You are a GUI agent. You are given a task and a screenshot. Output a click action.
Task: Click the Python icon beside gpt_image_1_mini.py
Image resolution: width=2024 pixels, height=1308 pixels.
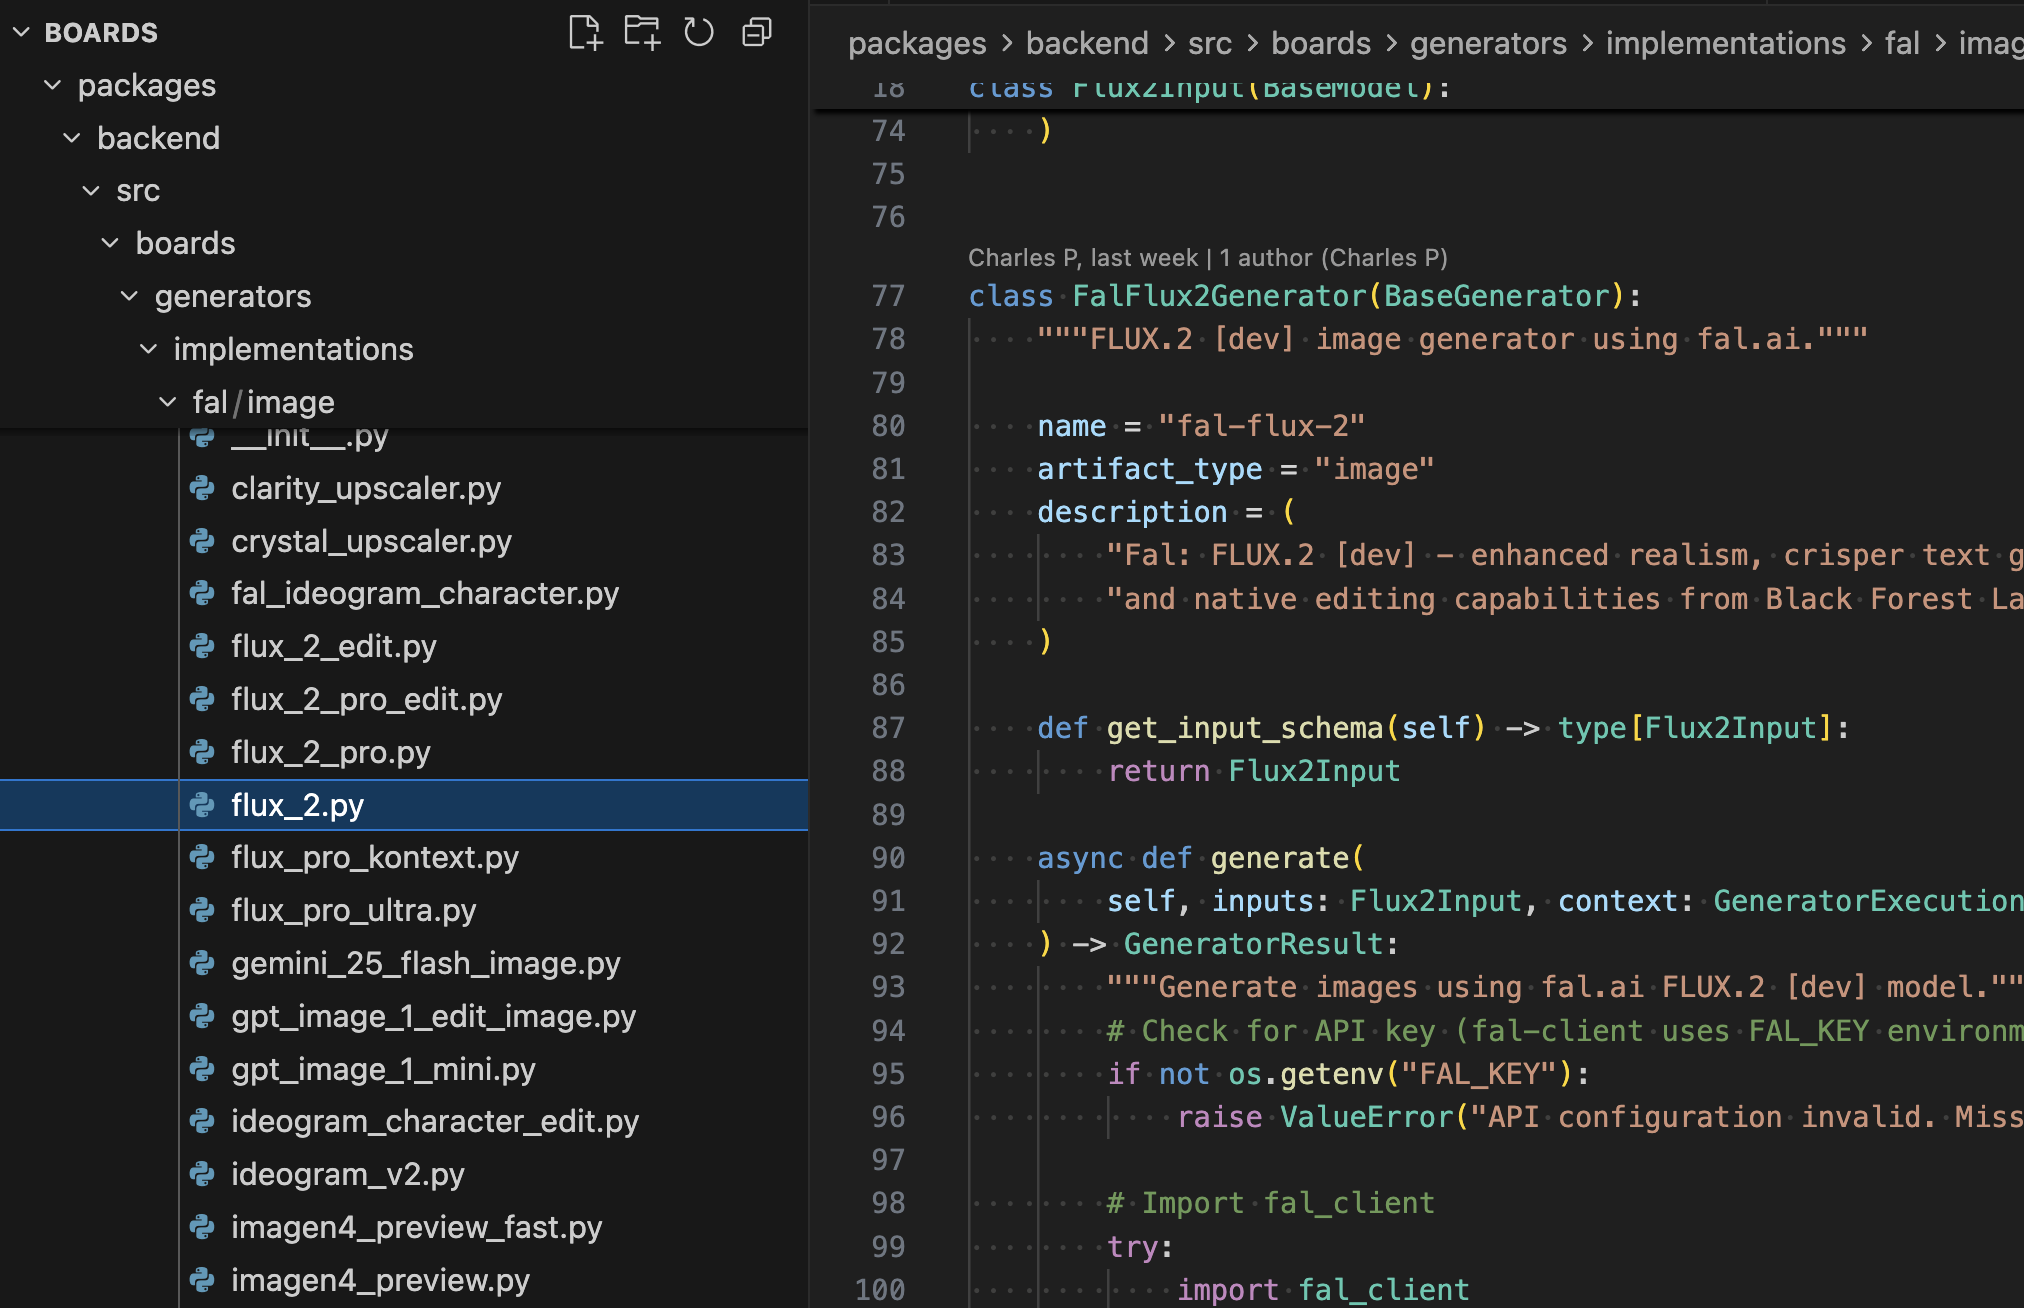204,1069
